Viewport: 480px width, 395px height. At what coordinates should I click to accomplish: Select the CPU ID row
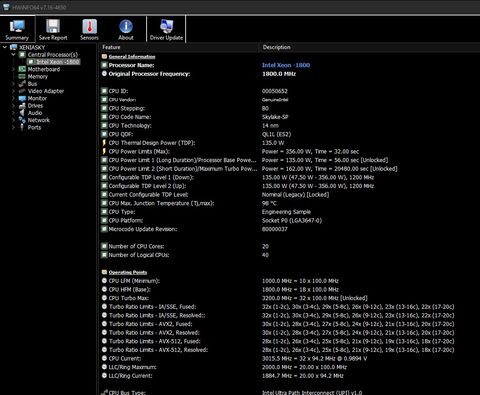289,91
